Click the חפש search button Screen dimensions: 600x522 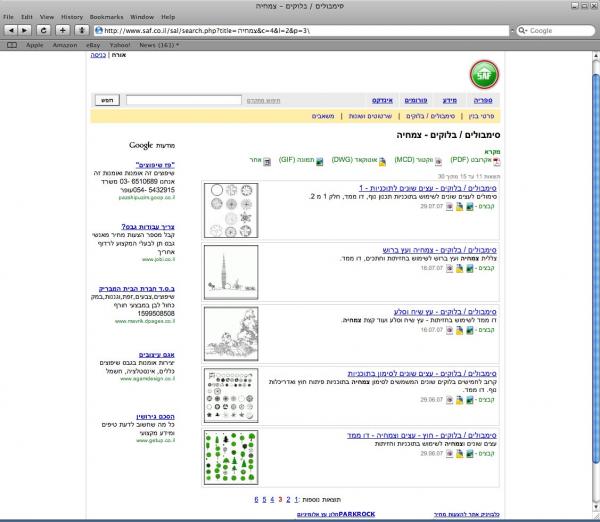tap(107, 101)
